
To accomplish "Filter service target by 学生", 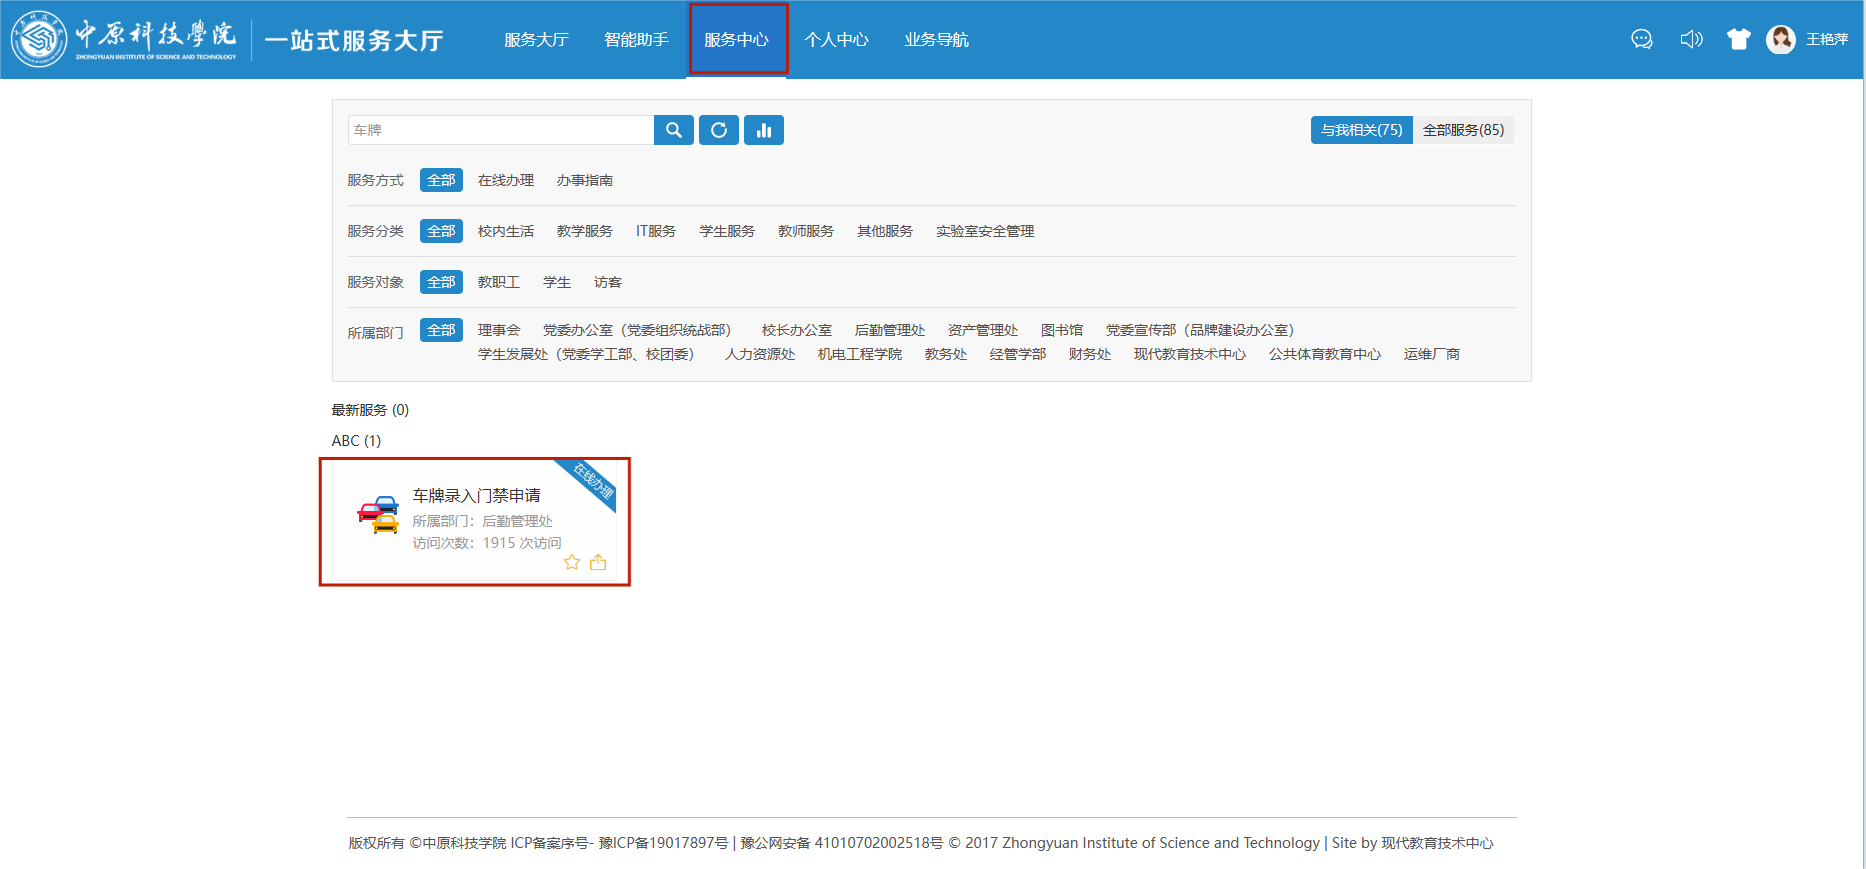I will tap(556, 282).
